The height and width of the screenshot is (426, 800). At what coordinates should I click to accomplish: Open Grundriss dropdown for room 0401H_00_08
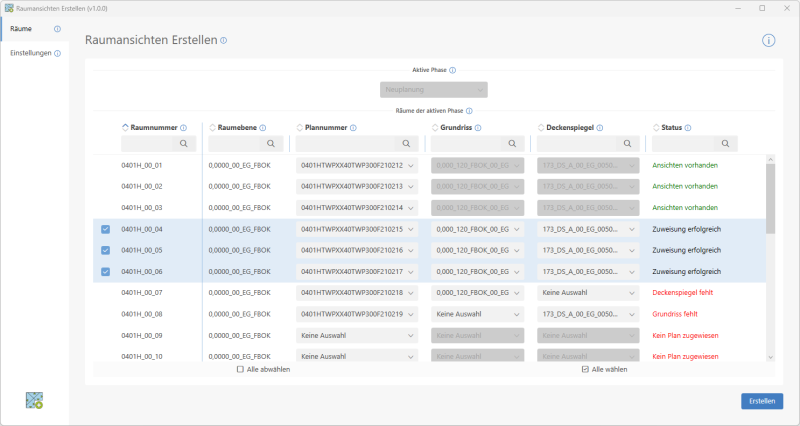pyautogui.click(x=477, y=313)
